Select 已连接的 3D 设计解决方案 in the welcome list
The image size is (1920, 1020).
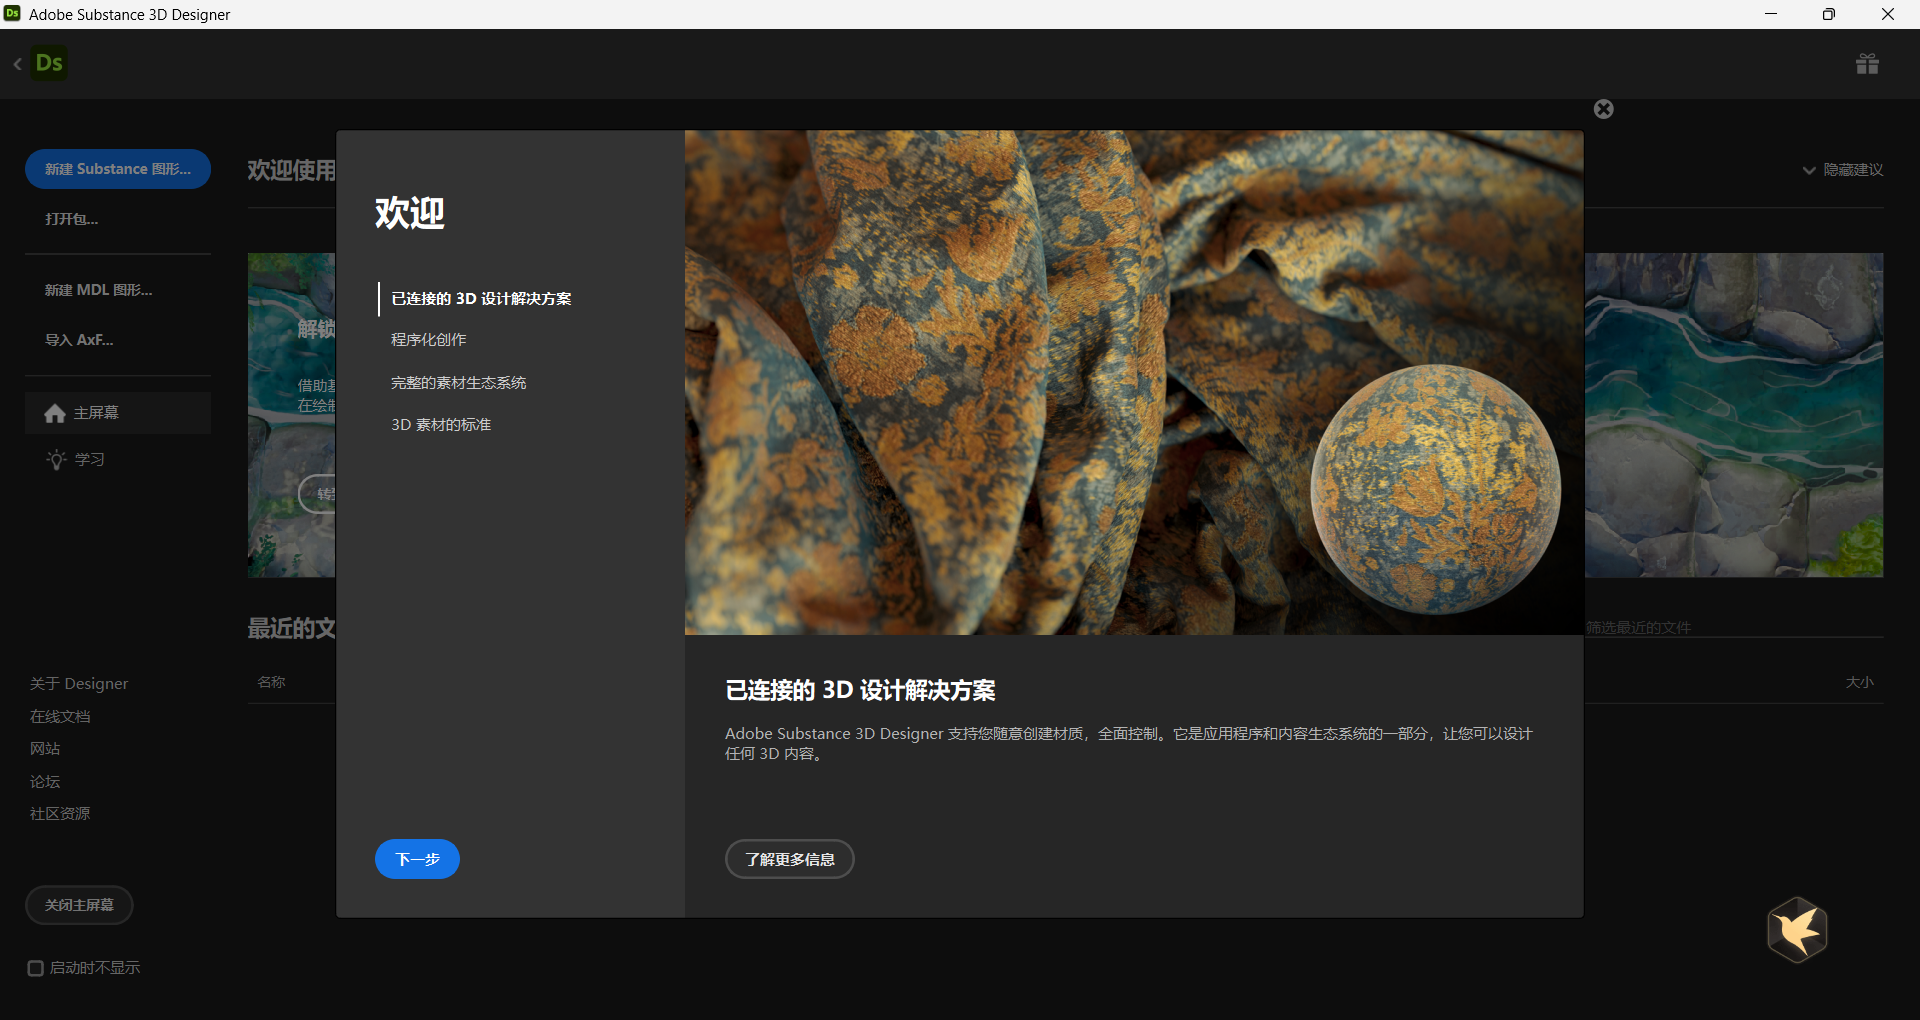(x=481, y=299)
